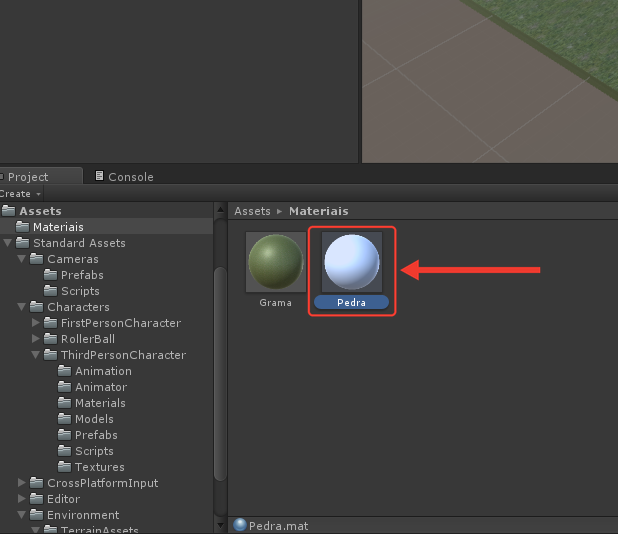
Task: Click the Animator folder icon
Action: point(64,387)
